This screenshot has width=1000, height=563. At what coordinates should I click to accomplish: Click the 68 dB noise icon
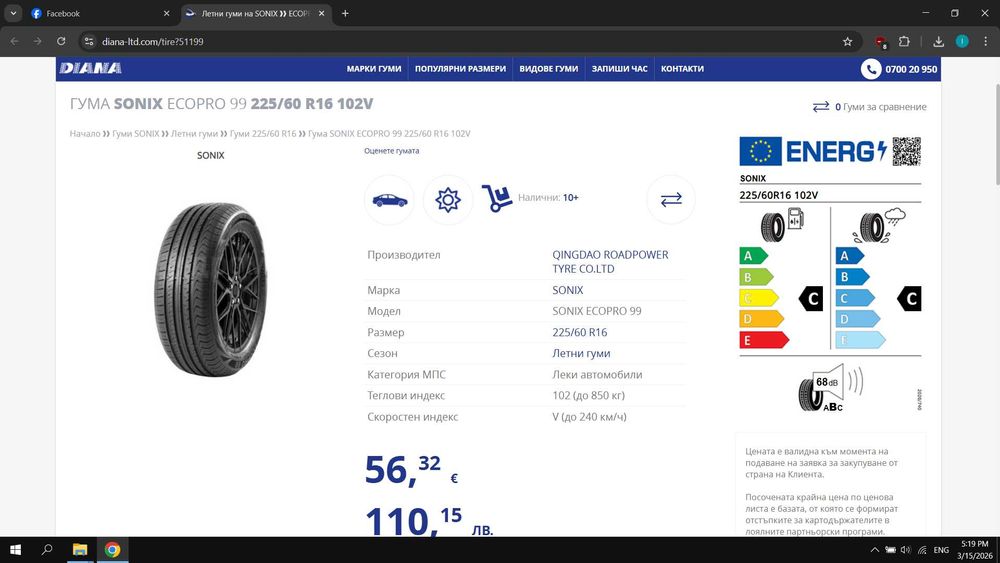(x=830, y=388)
